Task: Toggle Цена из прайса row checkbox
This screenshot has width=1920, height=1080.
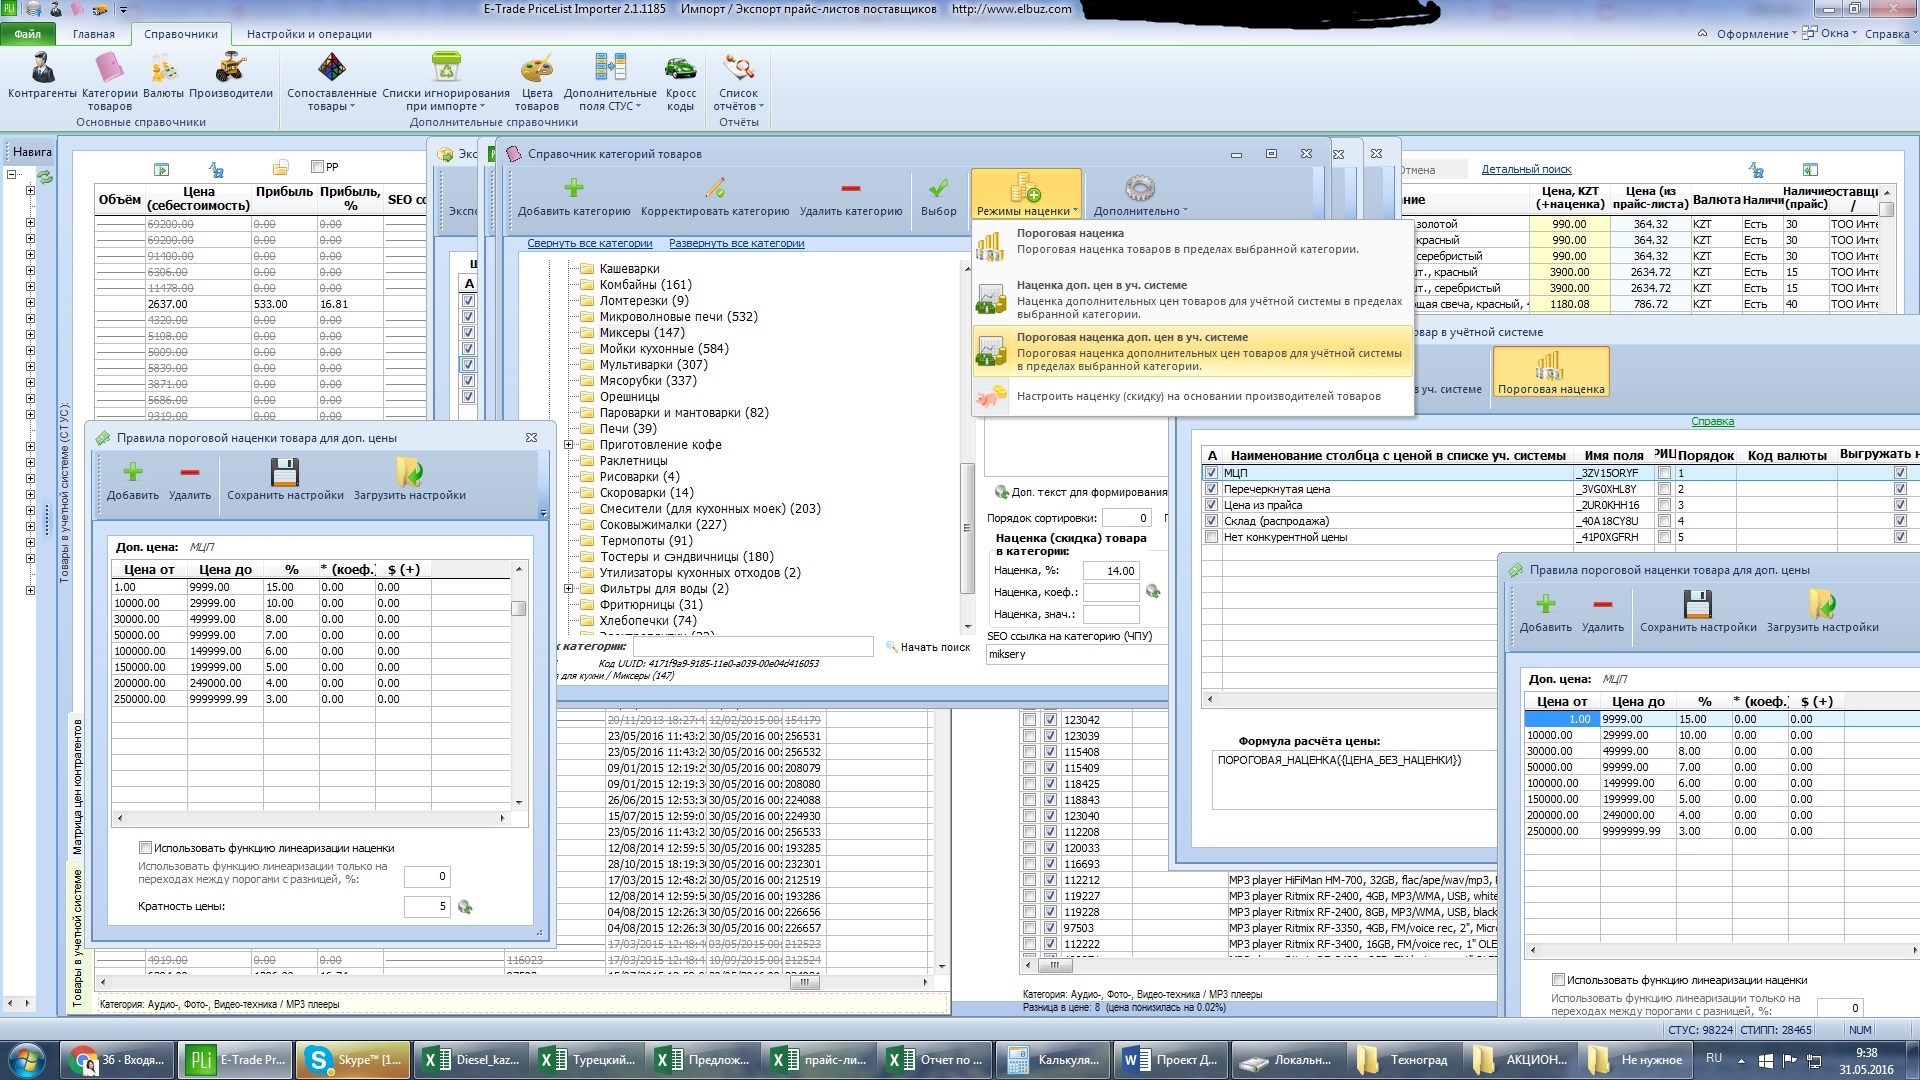Action: 1212,505
